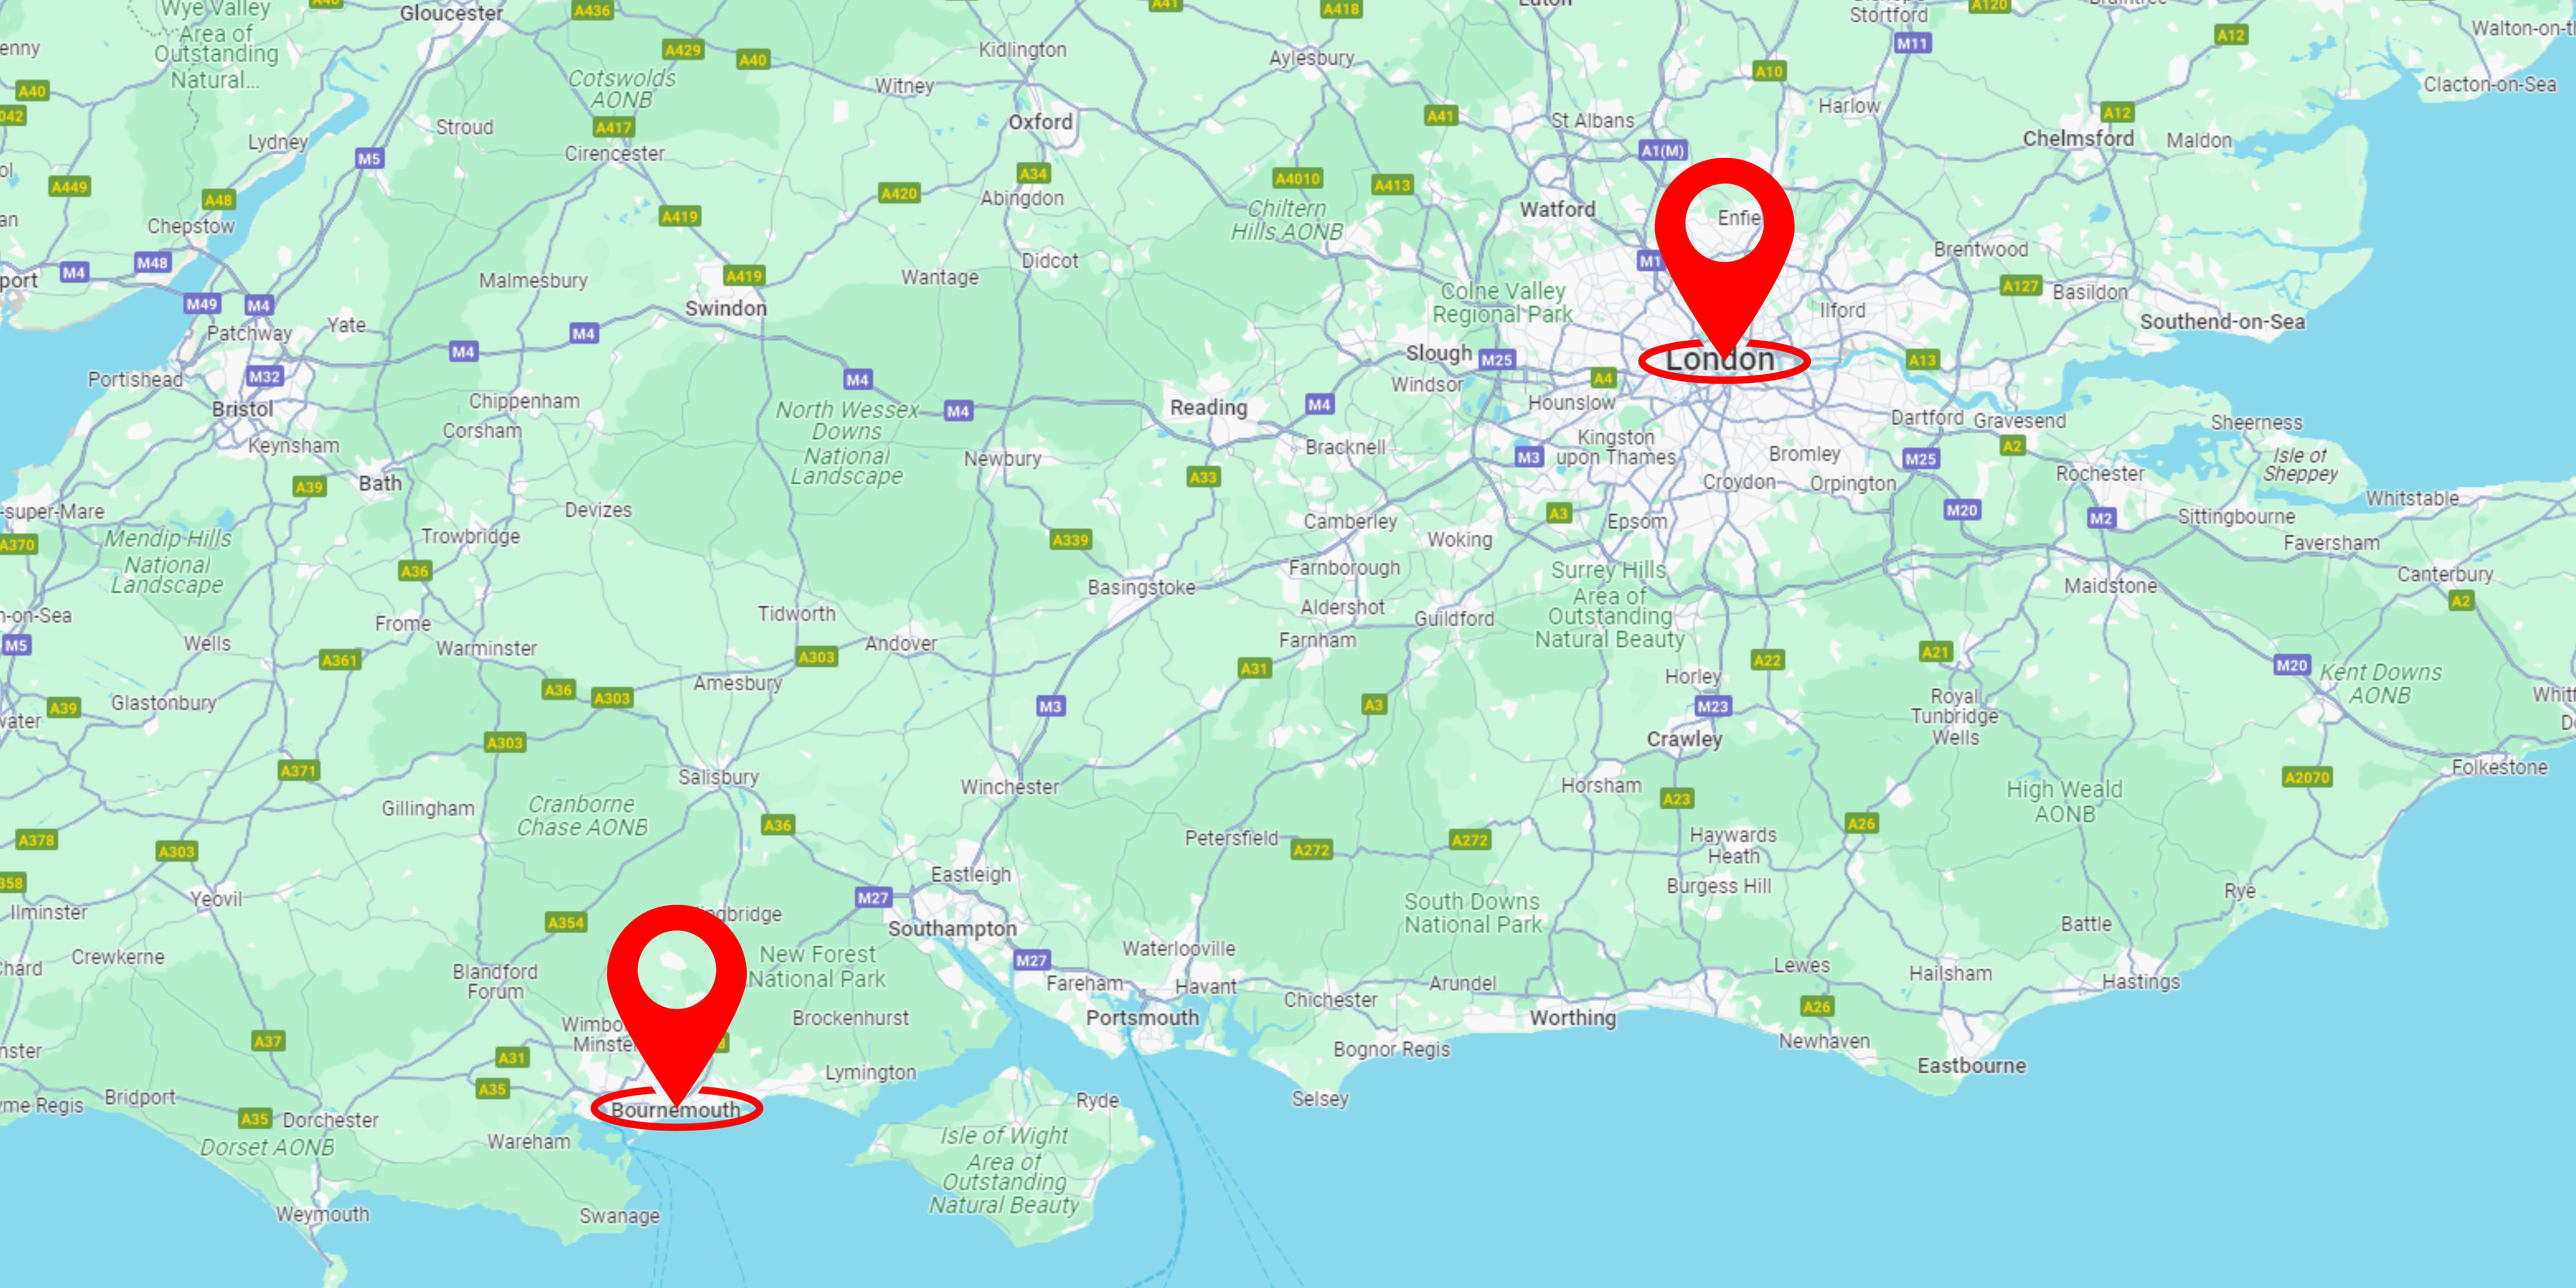The image size is (2576, 1288).
Task: Click the Oxford city label
Action: tap(1040, 122)
